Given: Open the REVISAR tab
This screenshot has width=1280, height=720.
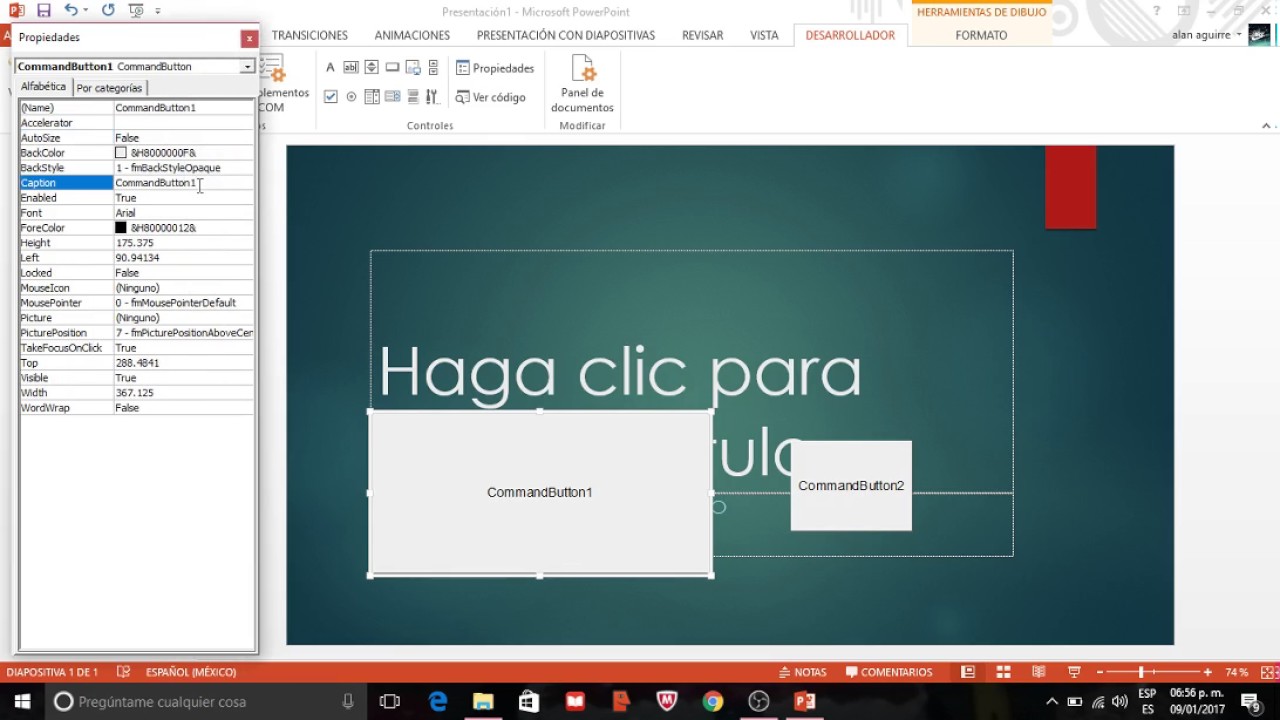Looking at the screenshot, I should [x=703, y=35].
